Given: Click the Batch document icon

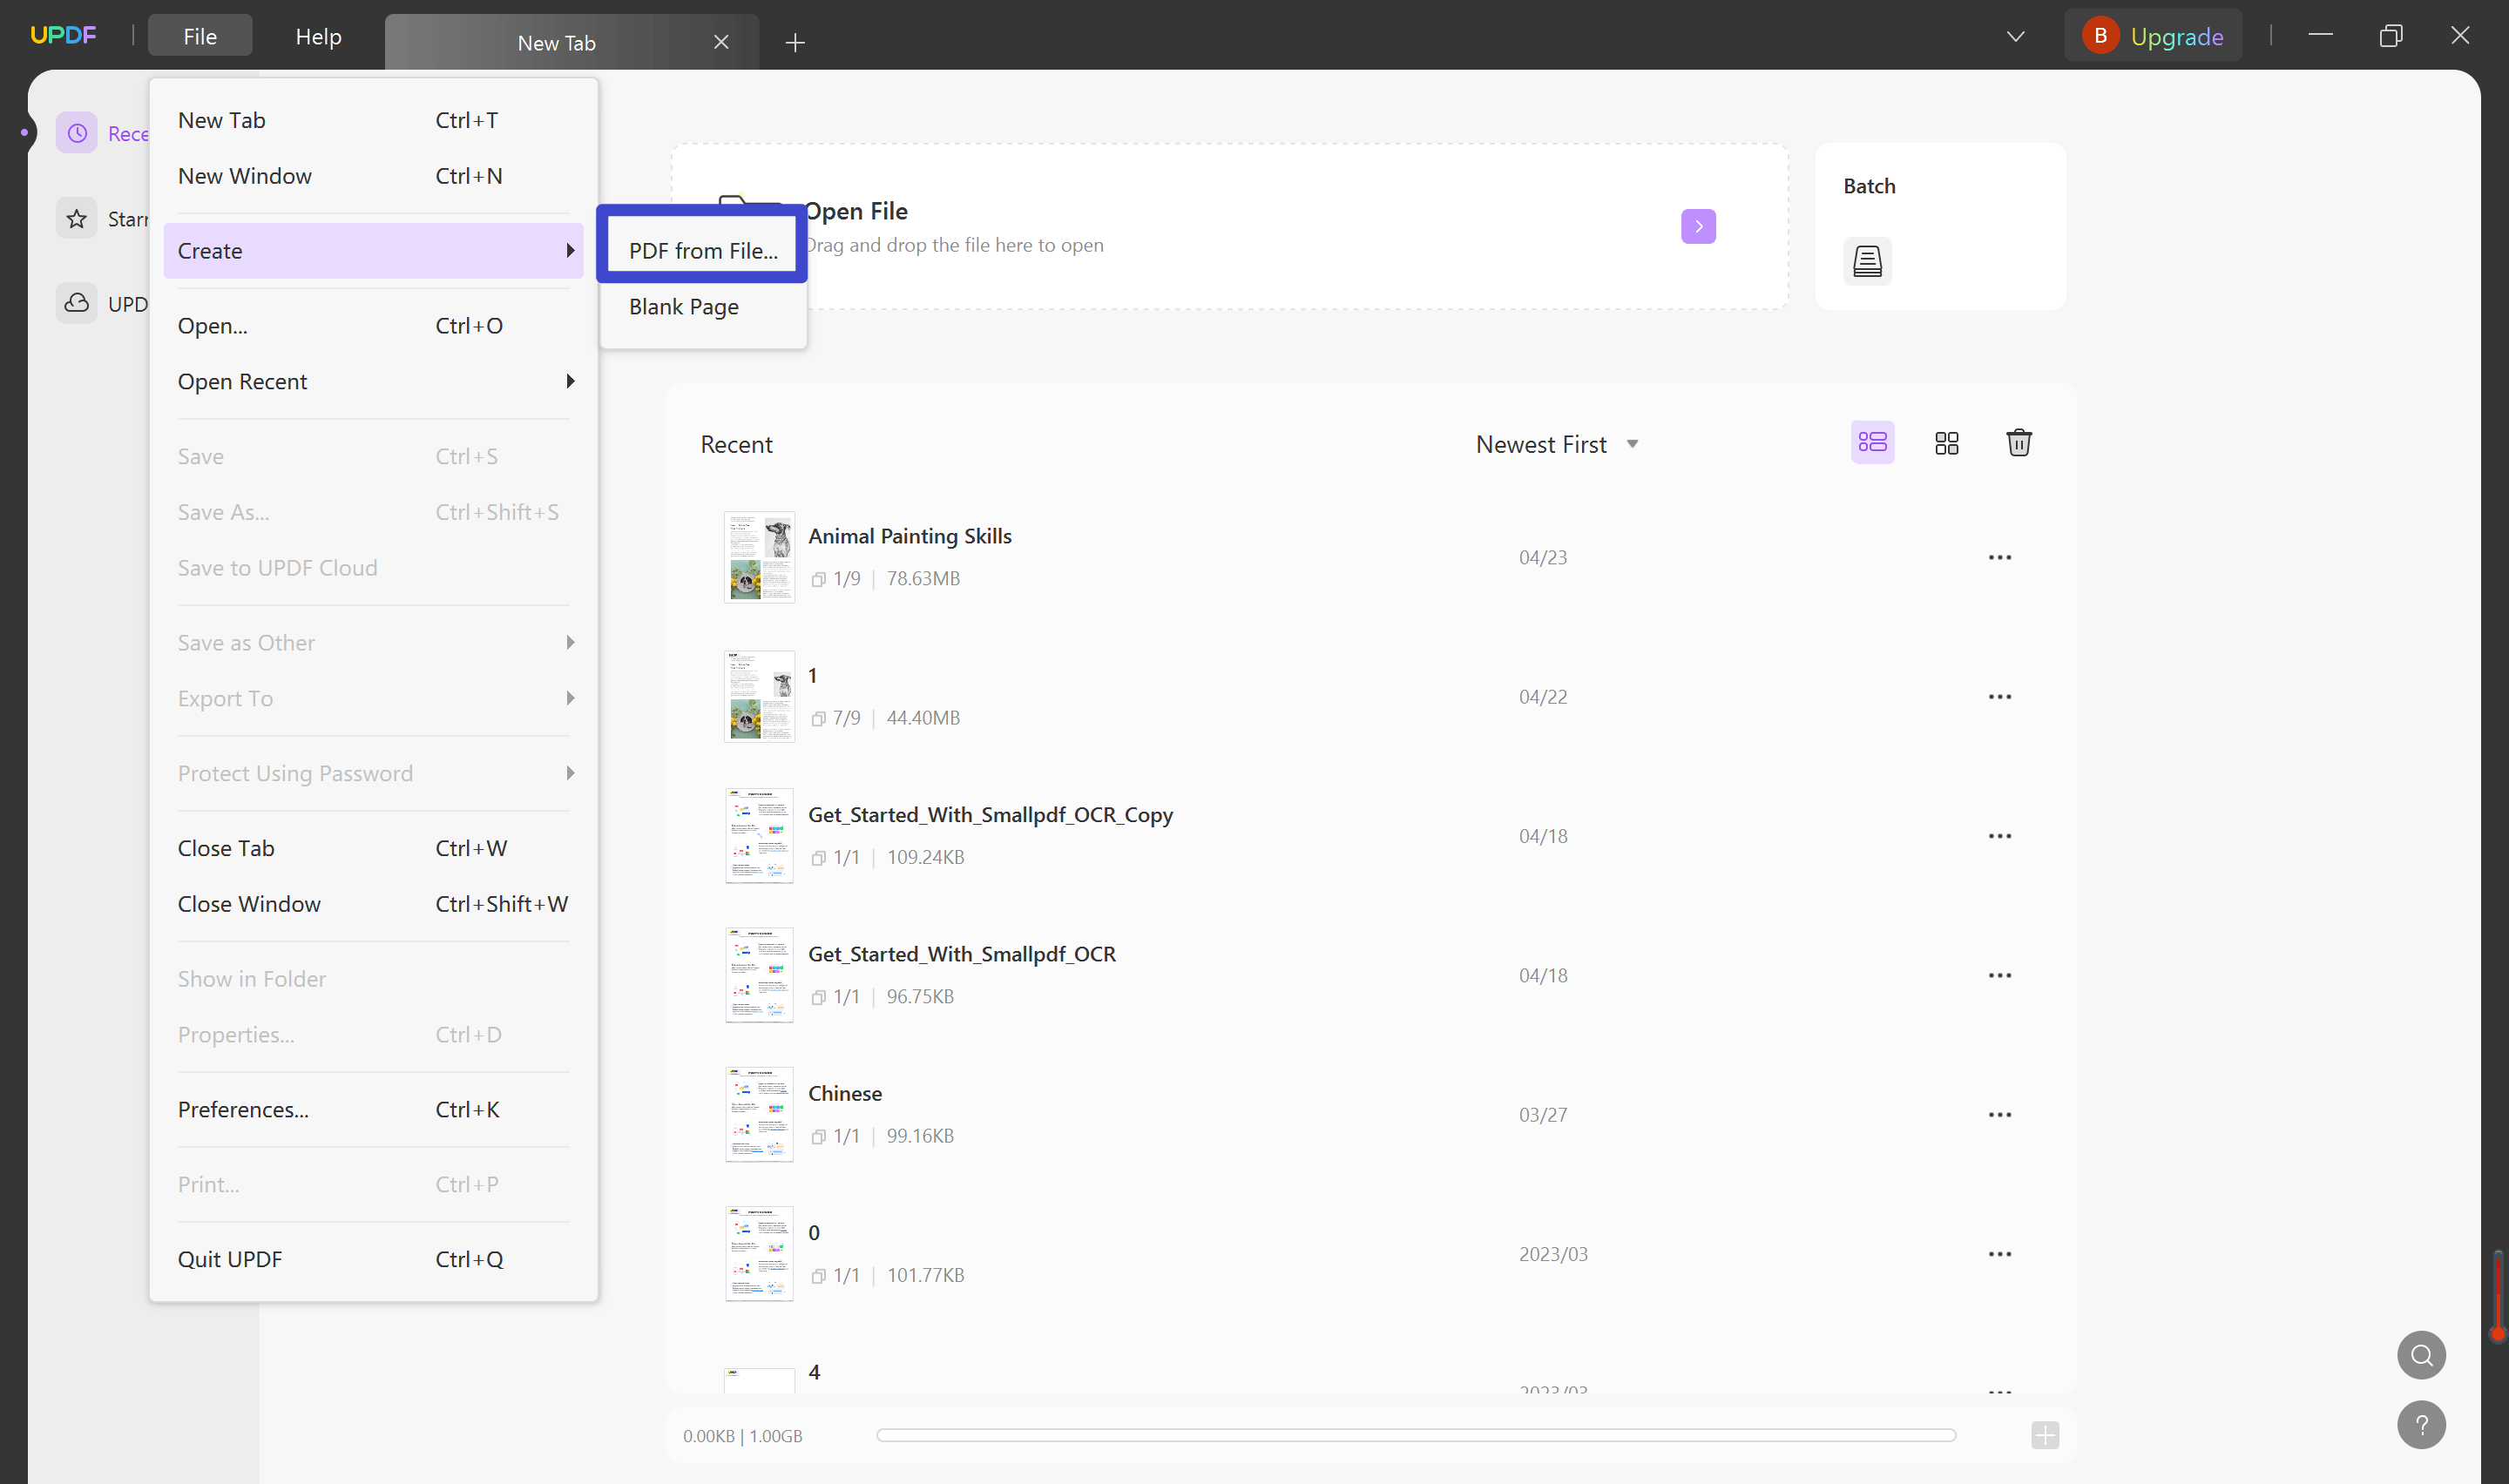Looking at the screenshot, I should point(1866,261).
